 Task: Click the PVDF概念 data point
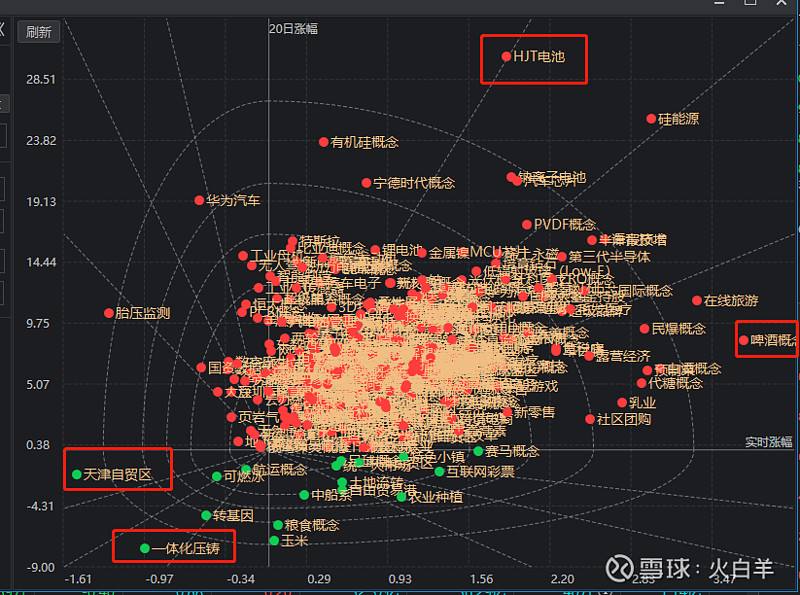pos(527,225)
